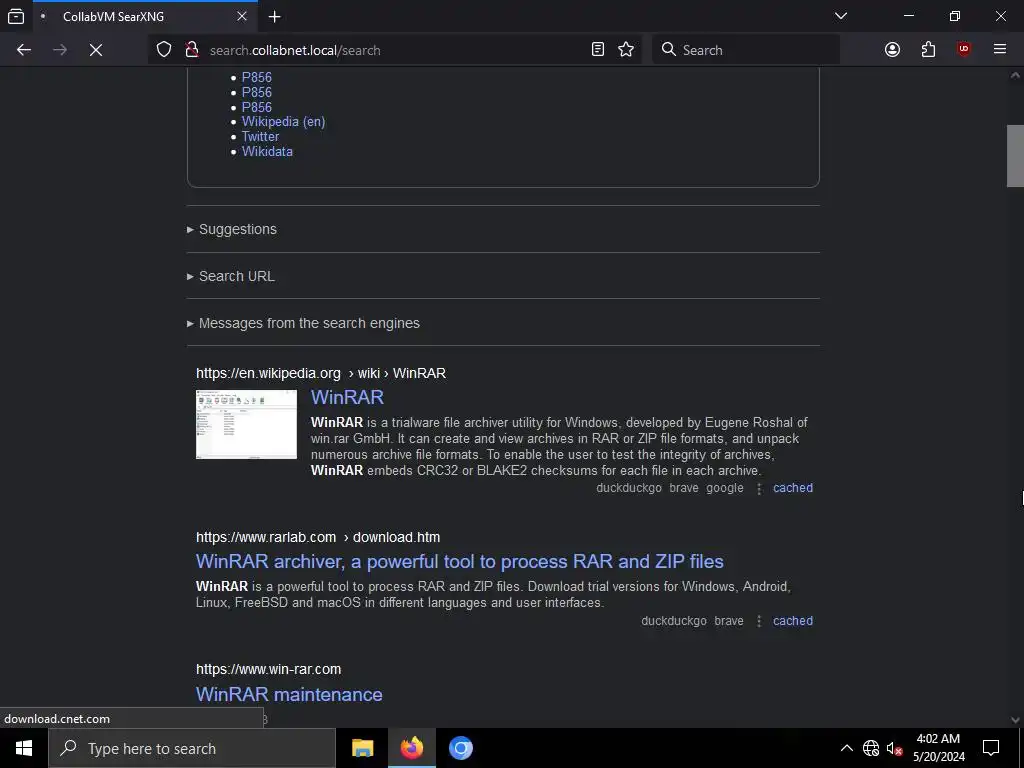The width and height of the screenshot is (1024, 768).
Task: Open the notification center icon
Action: coord(991,748)
